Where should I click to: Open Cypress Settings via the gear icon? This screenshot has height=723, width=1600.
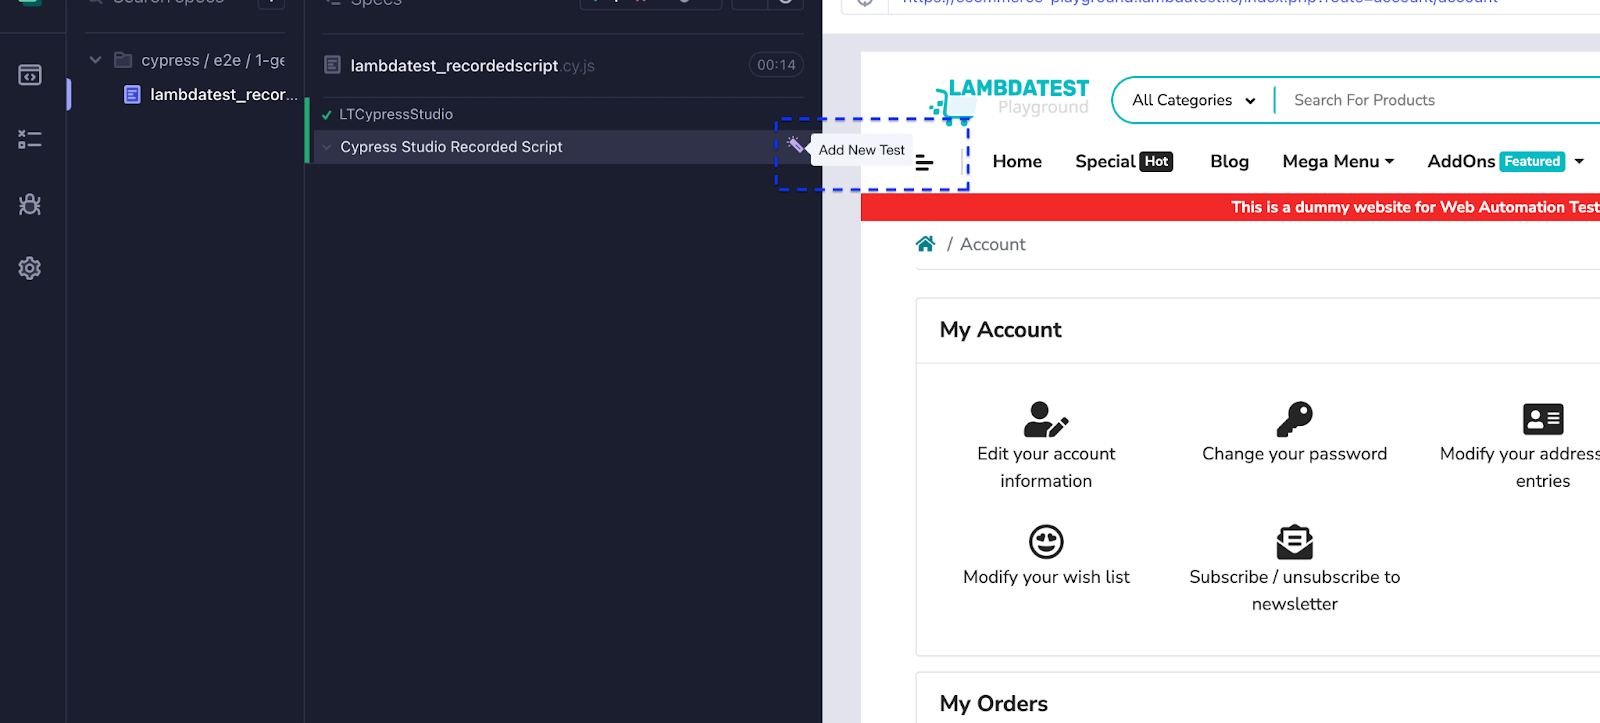(x=30, y=268)
